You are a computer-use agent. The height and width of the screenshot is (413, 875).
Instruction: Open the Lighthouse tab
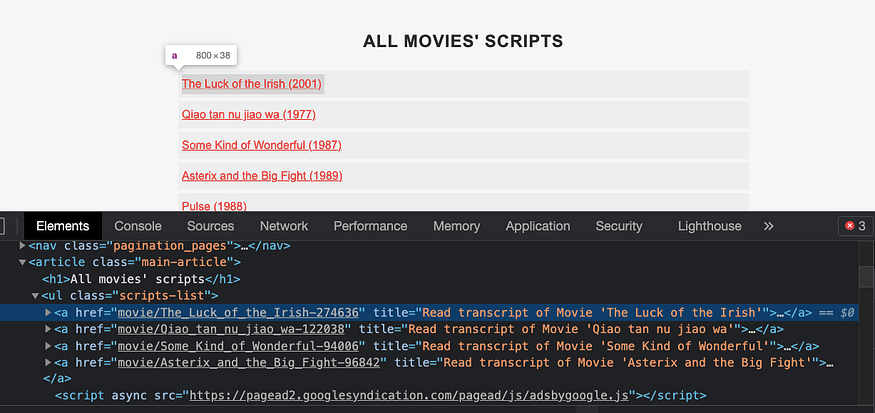(710, 226)
